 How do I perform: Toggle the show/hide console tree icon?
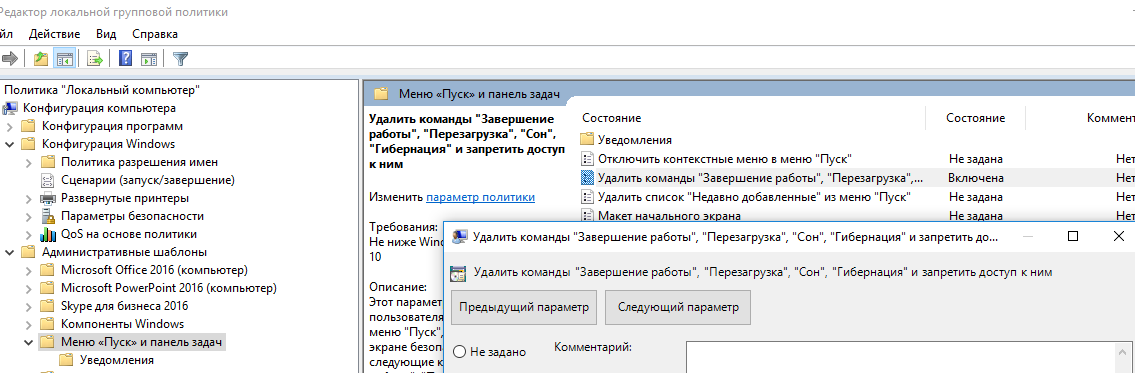[x=64, y=59]
